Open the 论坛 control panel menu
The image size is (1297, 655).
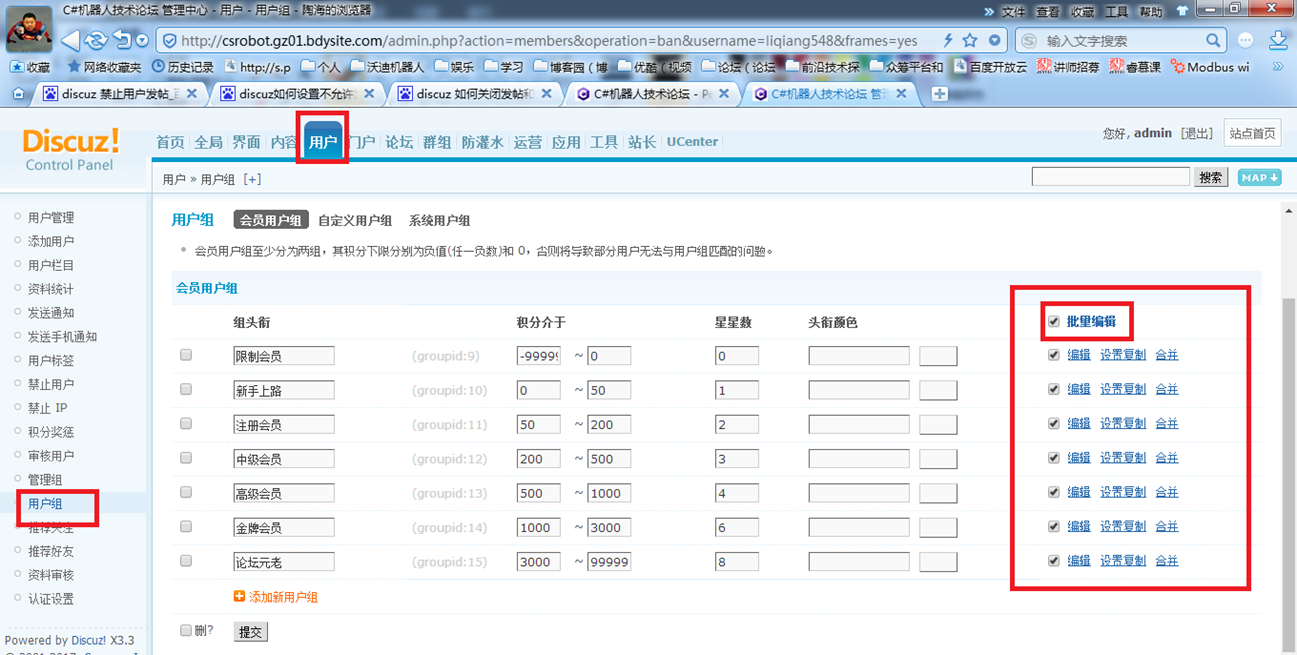click(399, 142)
